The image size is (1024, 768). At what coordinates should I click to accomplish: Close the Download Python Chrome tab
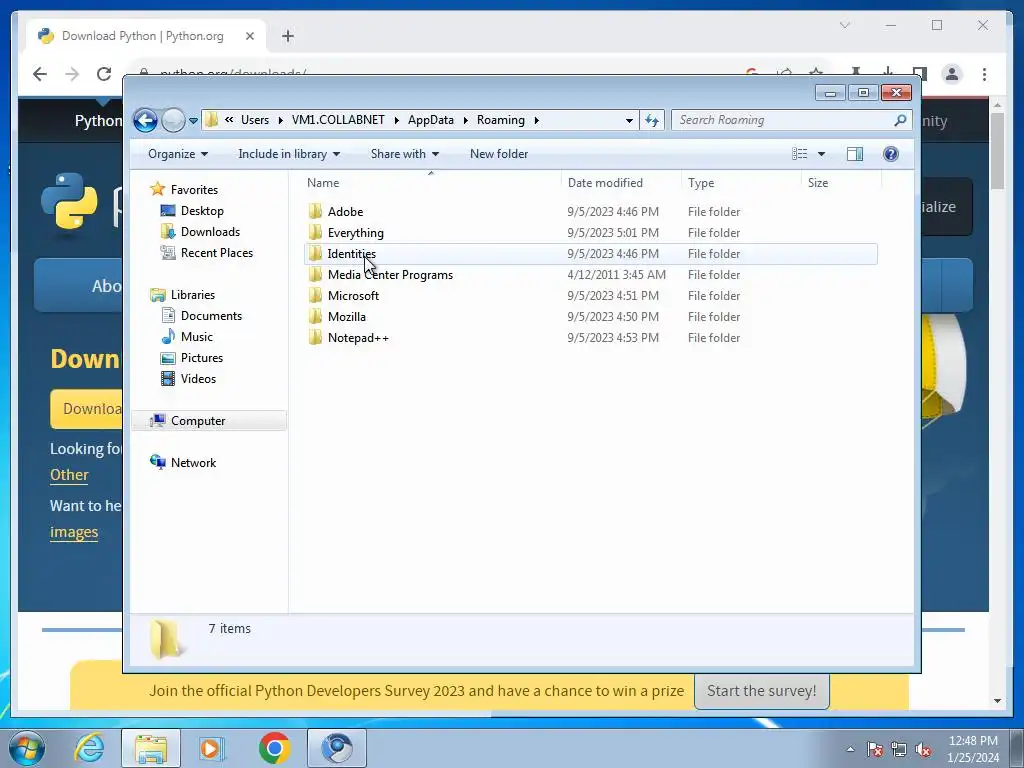(249, 36)
